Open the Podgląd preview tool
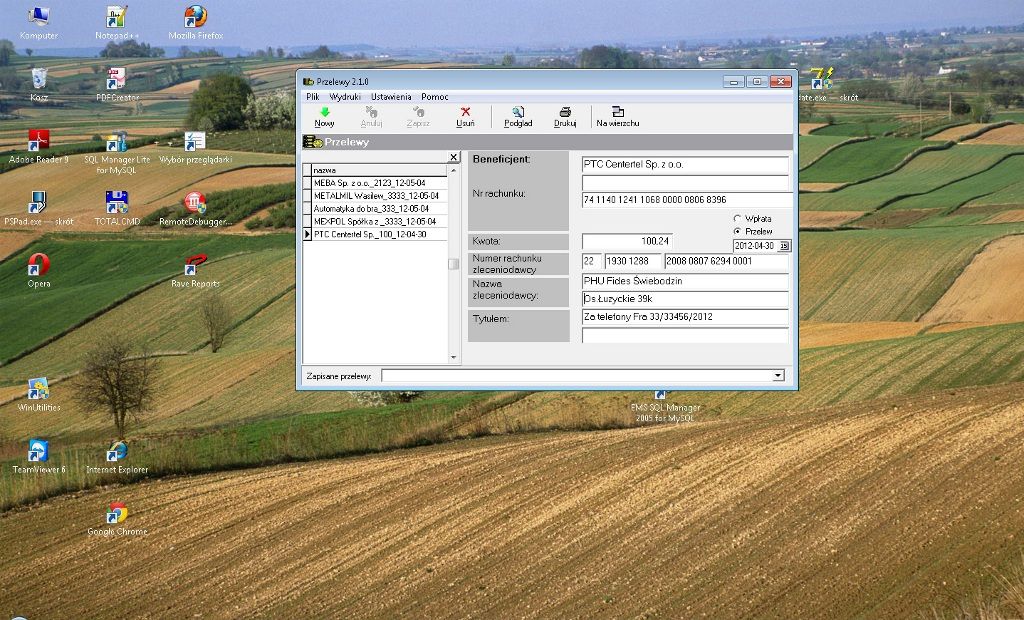 [x=518, y=117]
